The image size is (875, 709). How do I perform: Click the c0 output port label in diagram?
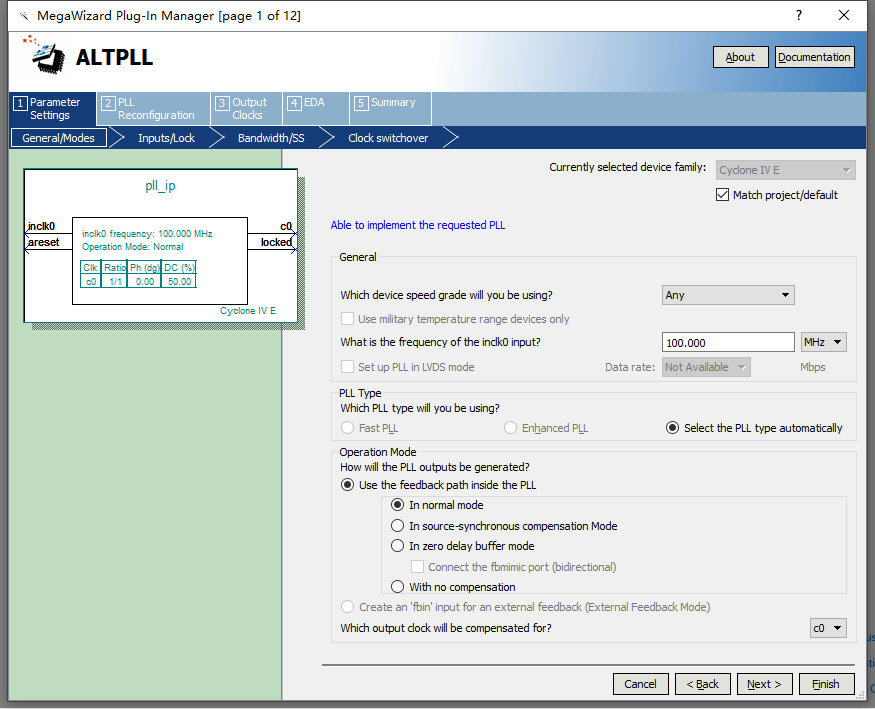pos(286,226)
